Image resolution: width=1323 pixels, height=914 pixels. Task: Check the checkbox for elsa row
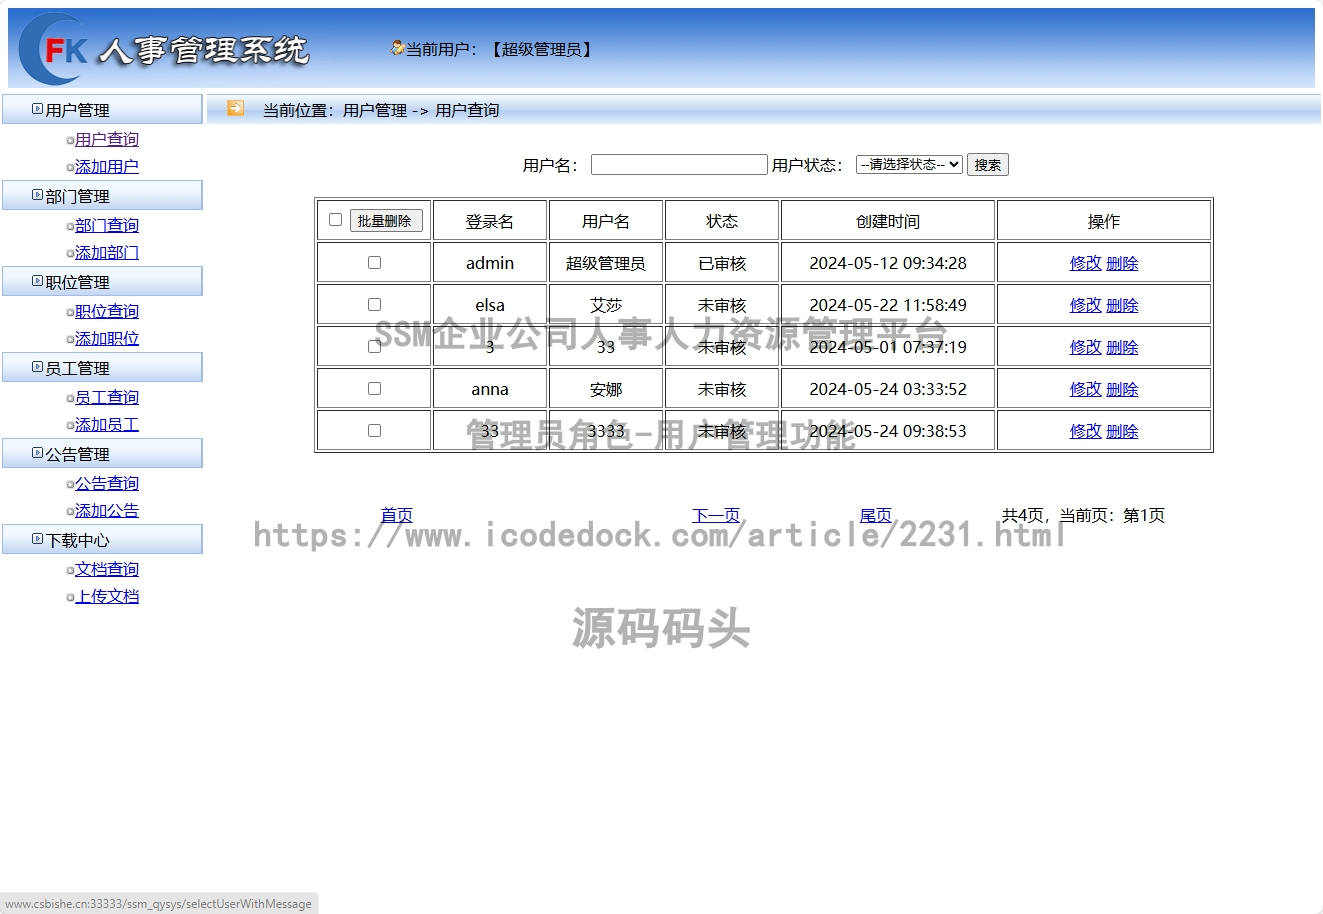coord(375,304)
